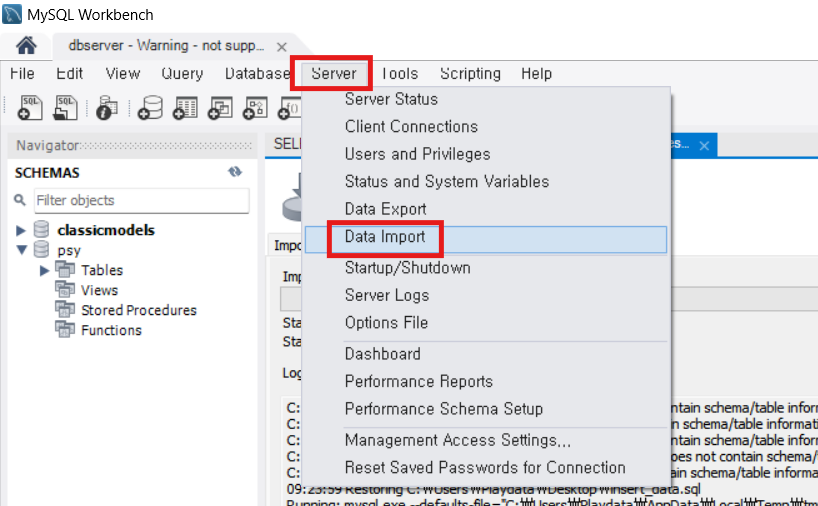
Task: Open SQL script file icon
Action: point(65,108)
